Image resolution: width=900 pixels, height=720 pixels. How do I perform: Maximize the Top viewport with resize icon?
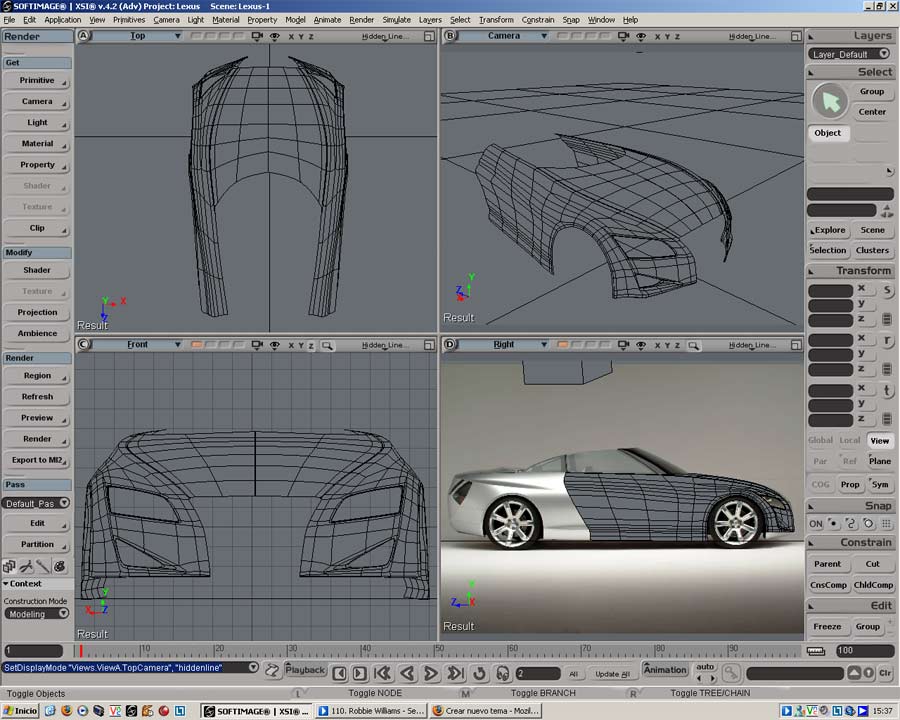(x=429, y=36)
